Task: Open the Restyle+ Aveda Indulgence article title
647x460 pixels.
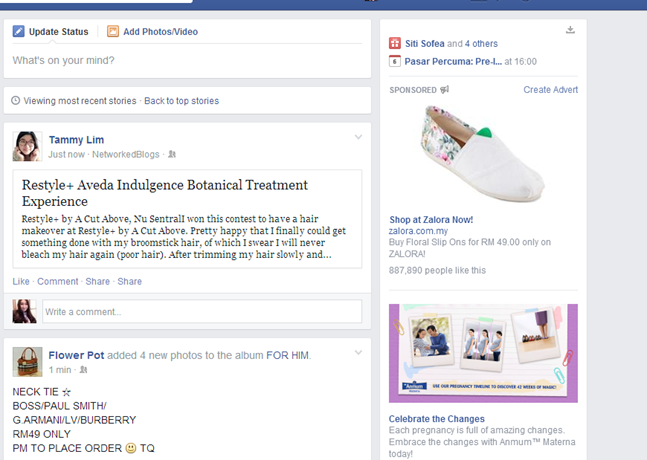Action: (165, 193)
